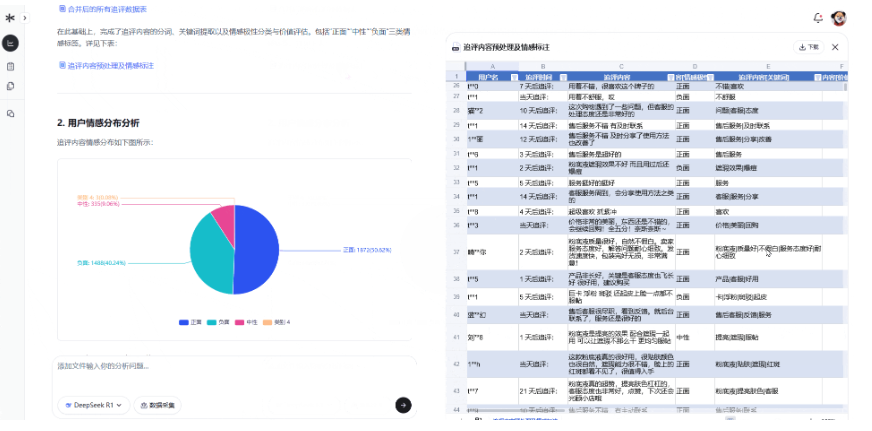Image resolution: width=872 pixels, height=431 pixels.
Task: Click the documents copy icon in sidebar
Action: [11, 87]
